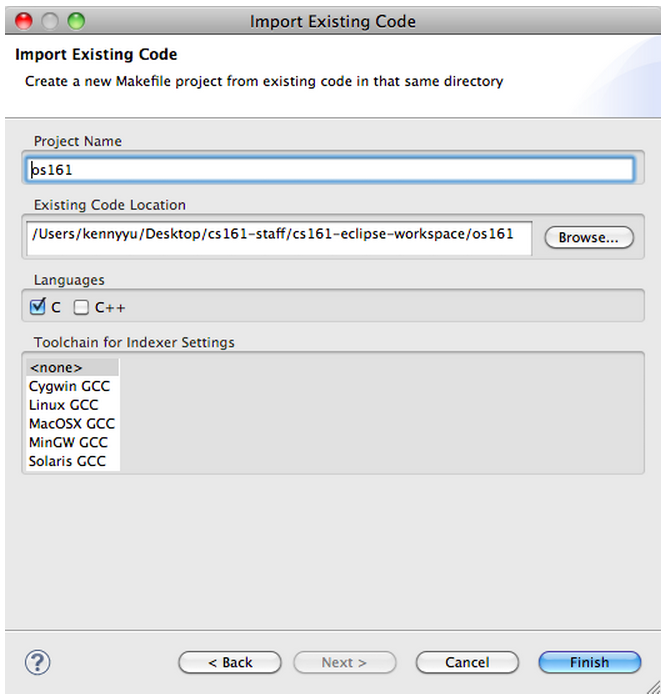Click the window resize grip corner
This screenshot has width=667, height=700.
[654, 688]
